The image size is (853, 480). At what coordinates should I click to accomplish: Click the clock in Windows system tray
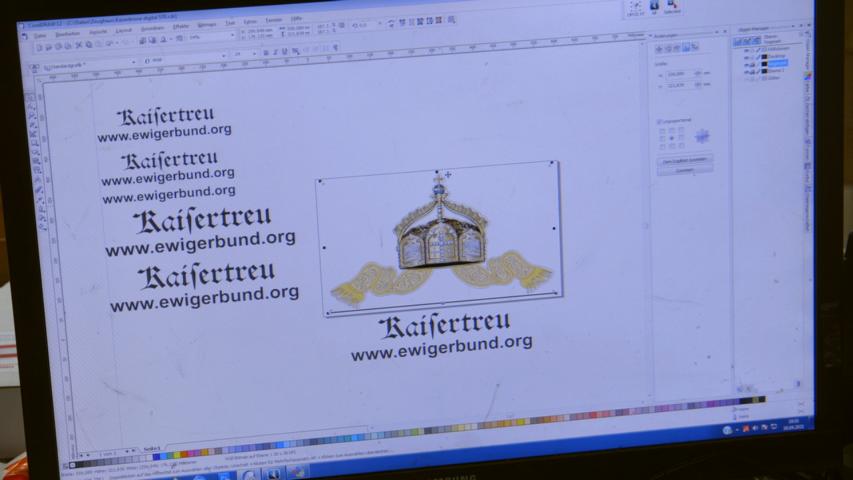794,424
